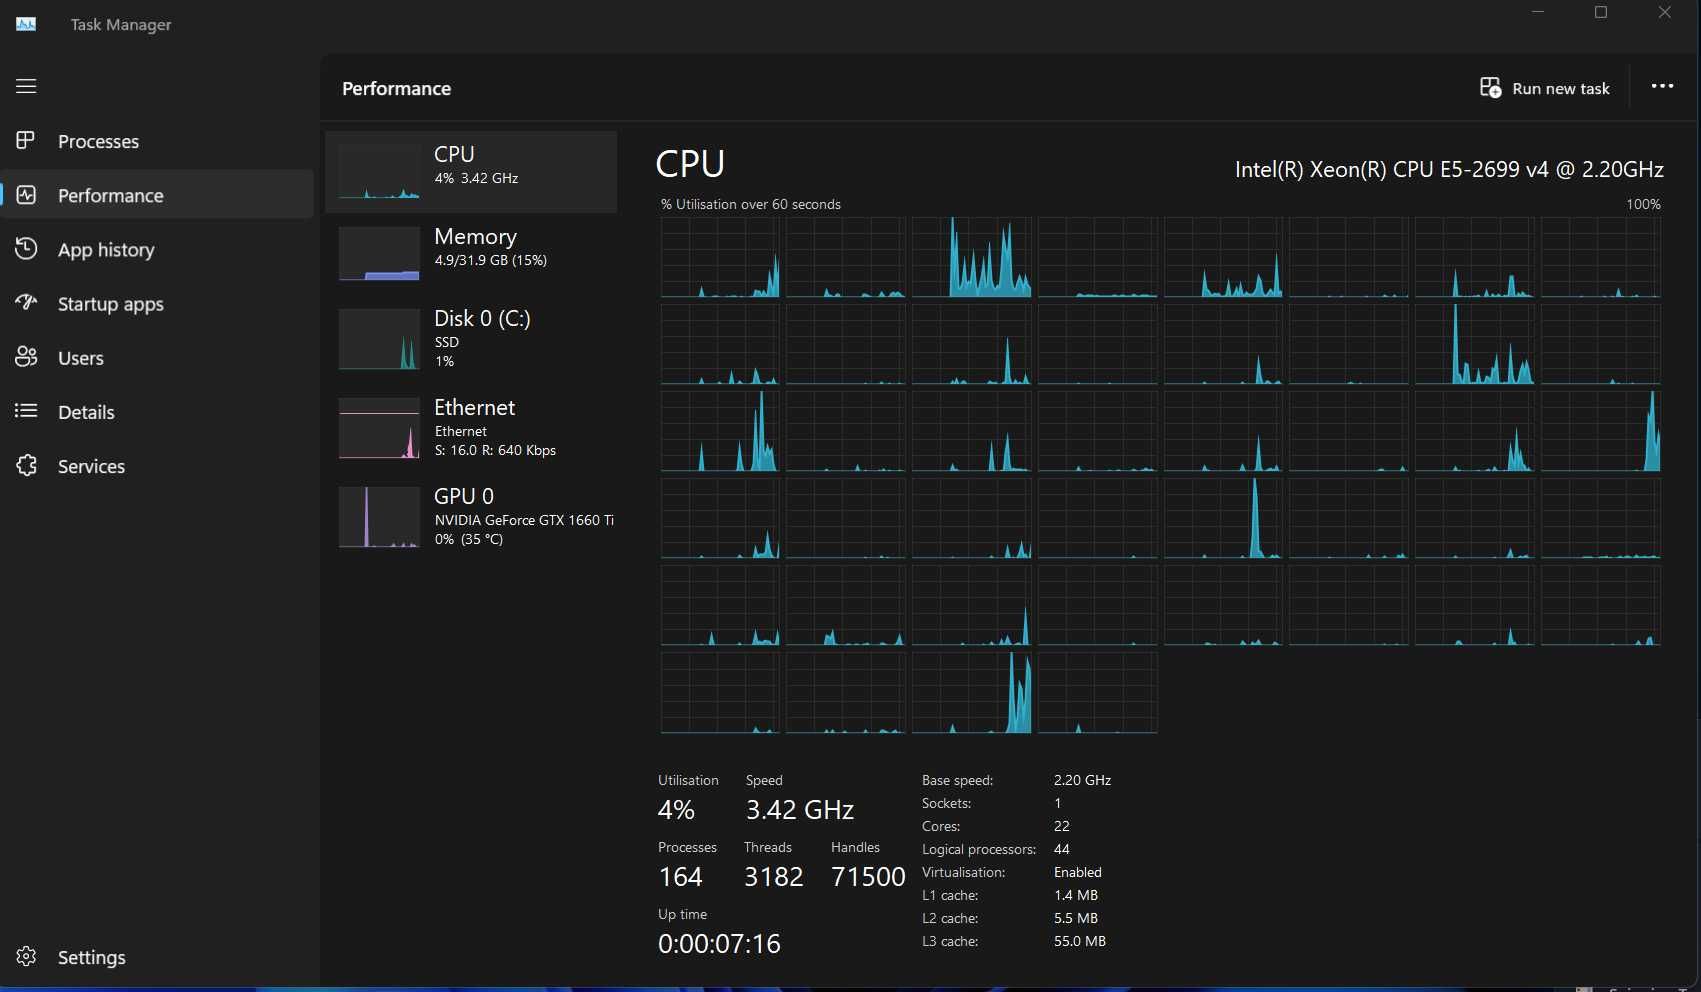Open the Details page
1701x992 pixels.
(86, 412)
